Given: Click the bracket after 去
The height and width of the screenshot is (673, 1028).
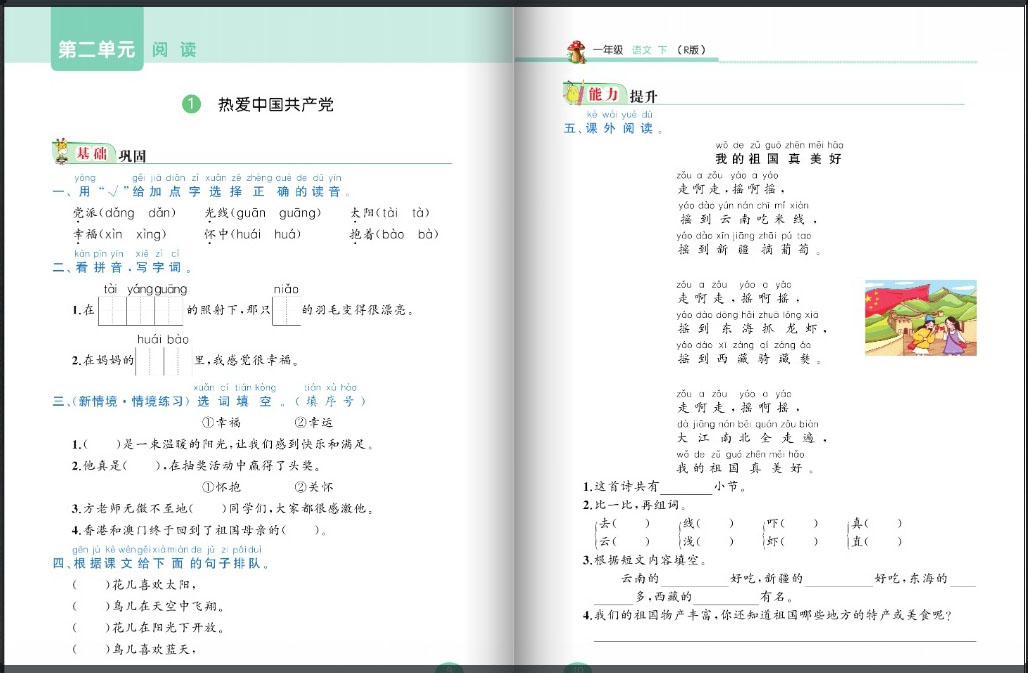Looking at the screenshot, I should 631,524.
